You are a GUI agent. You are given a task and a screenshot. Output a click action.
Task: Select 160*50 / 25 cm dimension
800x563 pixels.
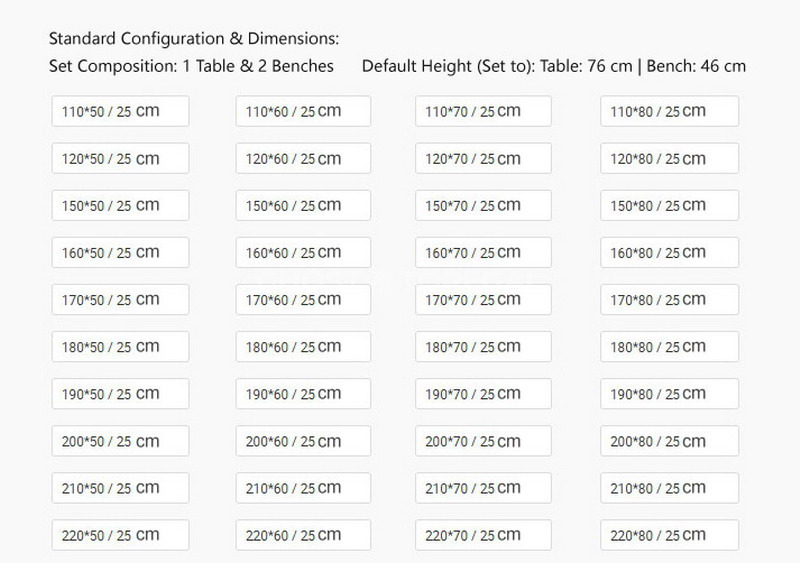(x=120, y=252)
